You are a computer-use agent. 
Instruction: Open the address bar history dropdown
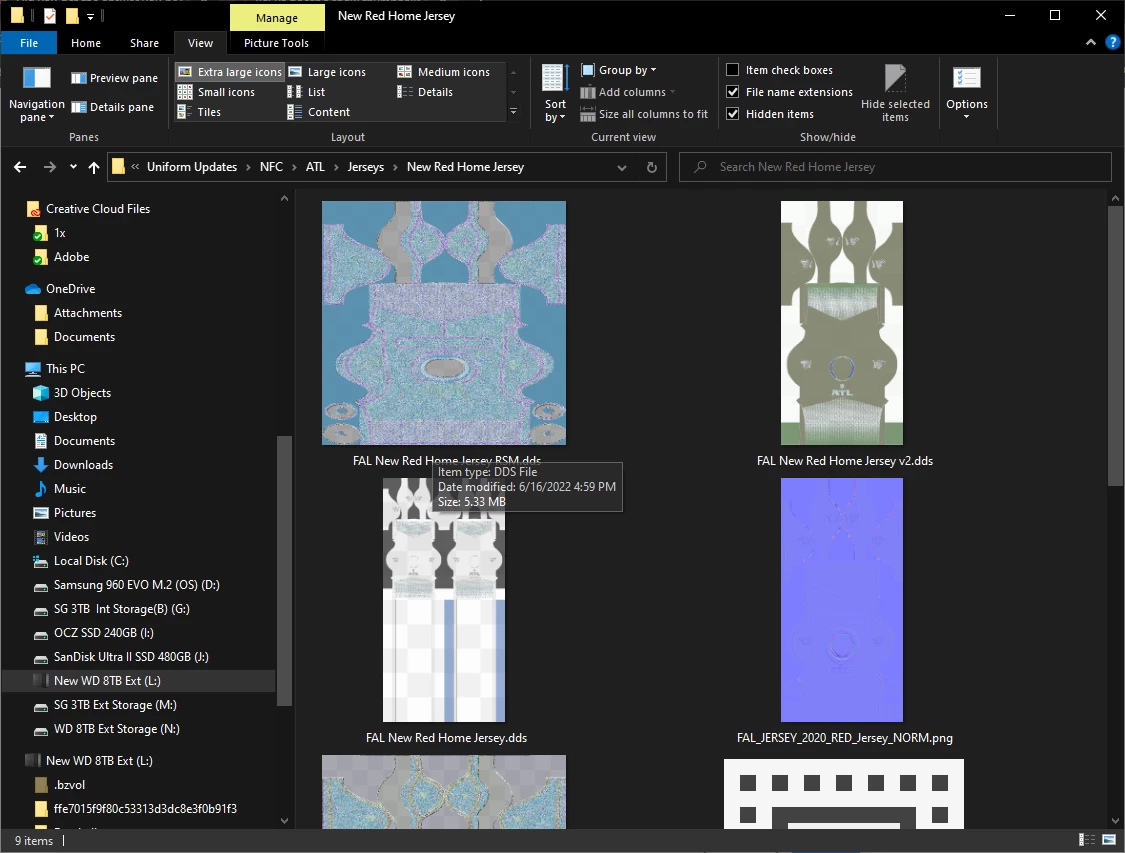coord(621,167)
